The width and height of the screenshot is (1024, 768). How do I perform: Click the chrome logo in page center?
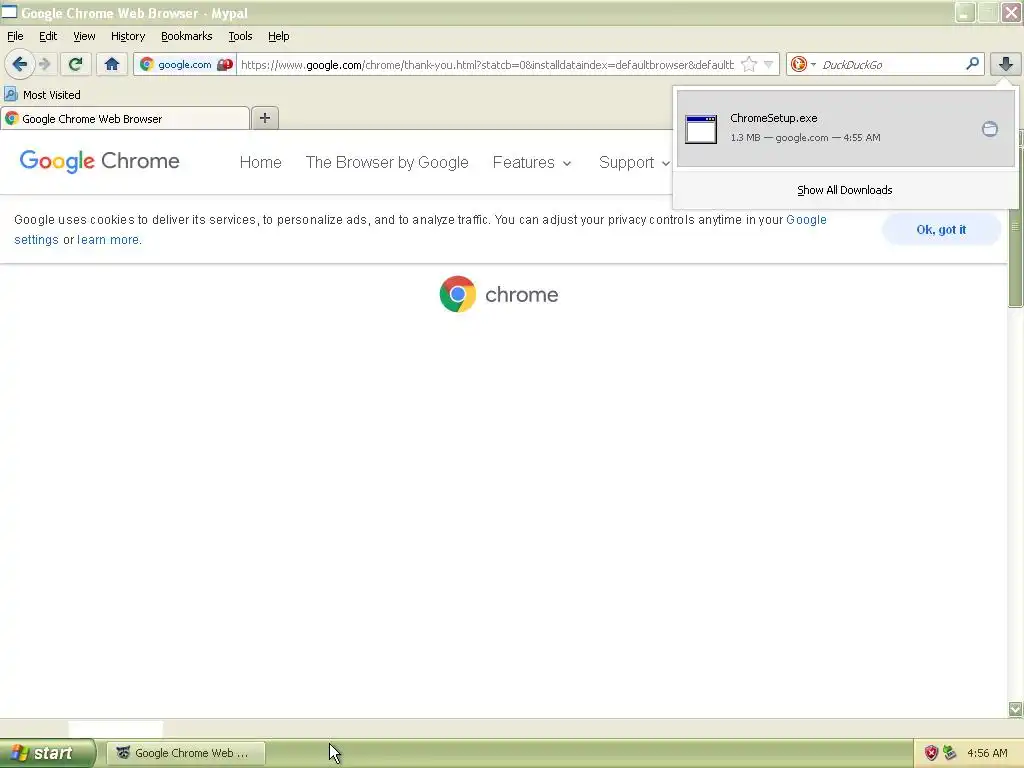click(499, 294)
